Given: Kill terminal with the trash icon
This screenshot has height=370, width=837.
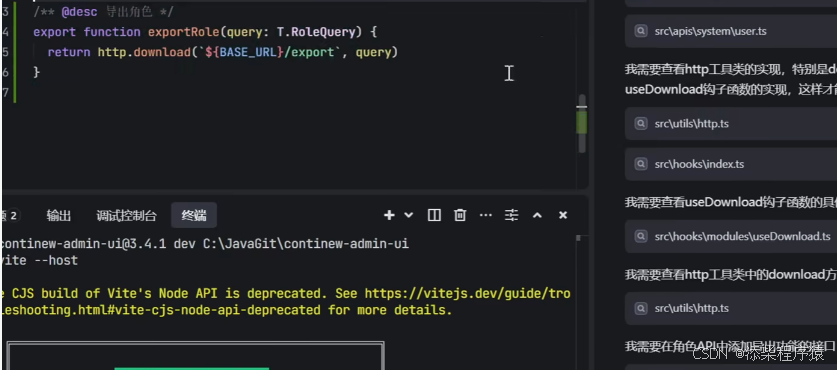Looking at the screenshot, I should [x=460, y=215].
